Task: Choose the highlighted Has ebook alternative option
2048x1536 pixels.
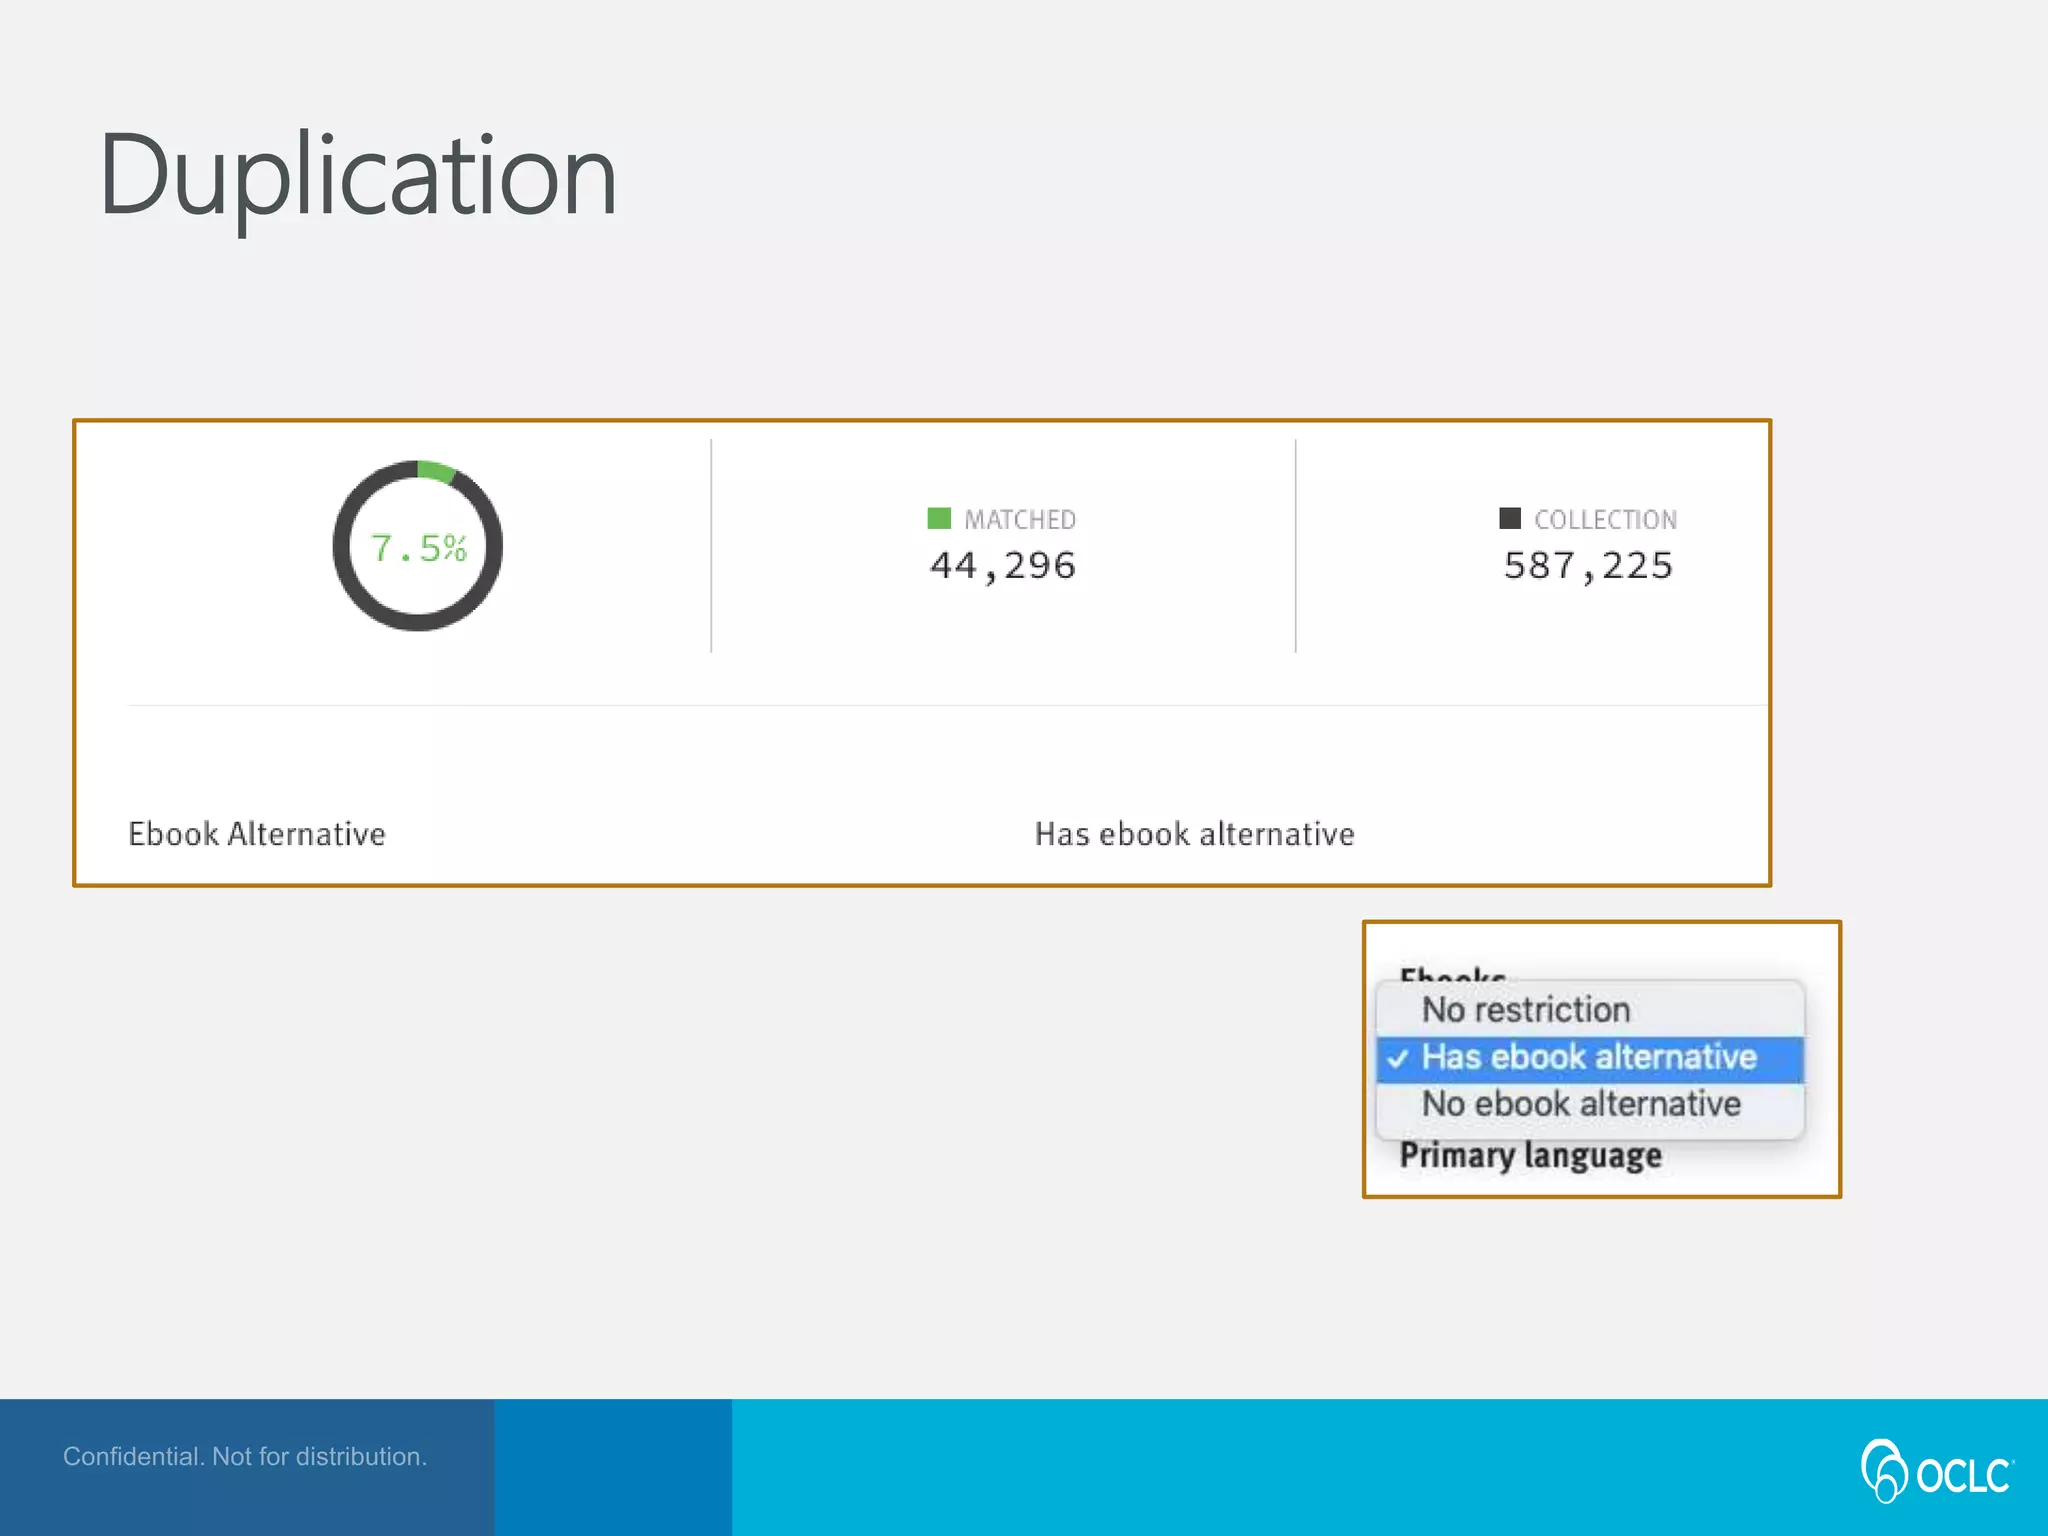Action: tap(1589, 1058)
